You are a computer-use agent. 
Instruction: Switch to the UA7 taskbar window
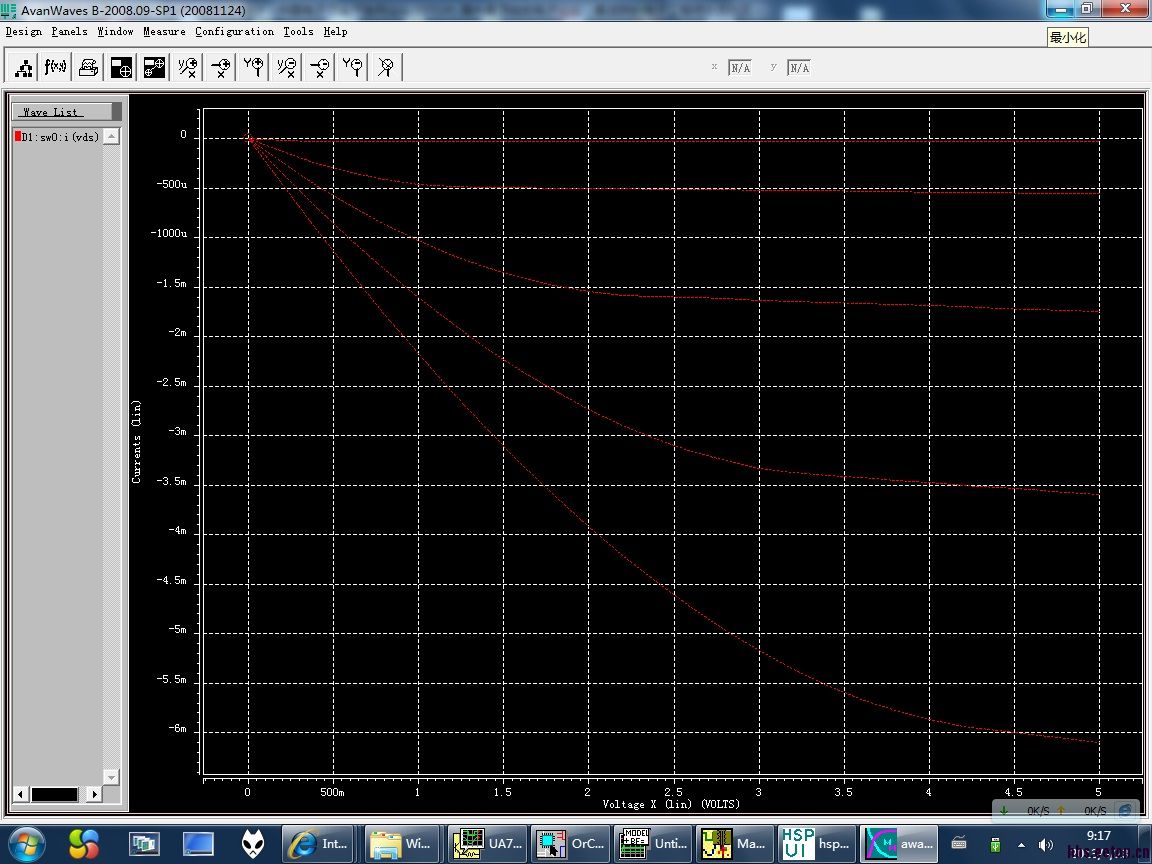pos(485,843)
